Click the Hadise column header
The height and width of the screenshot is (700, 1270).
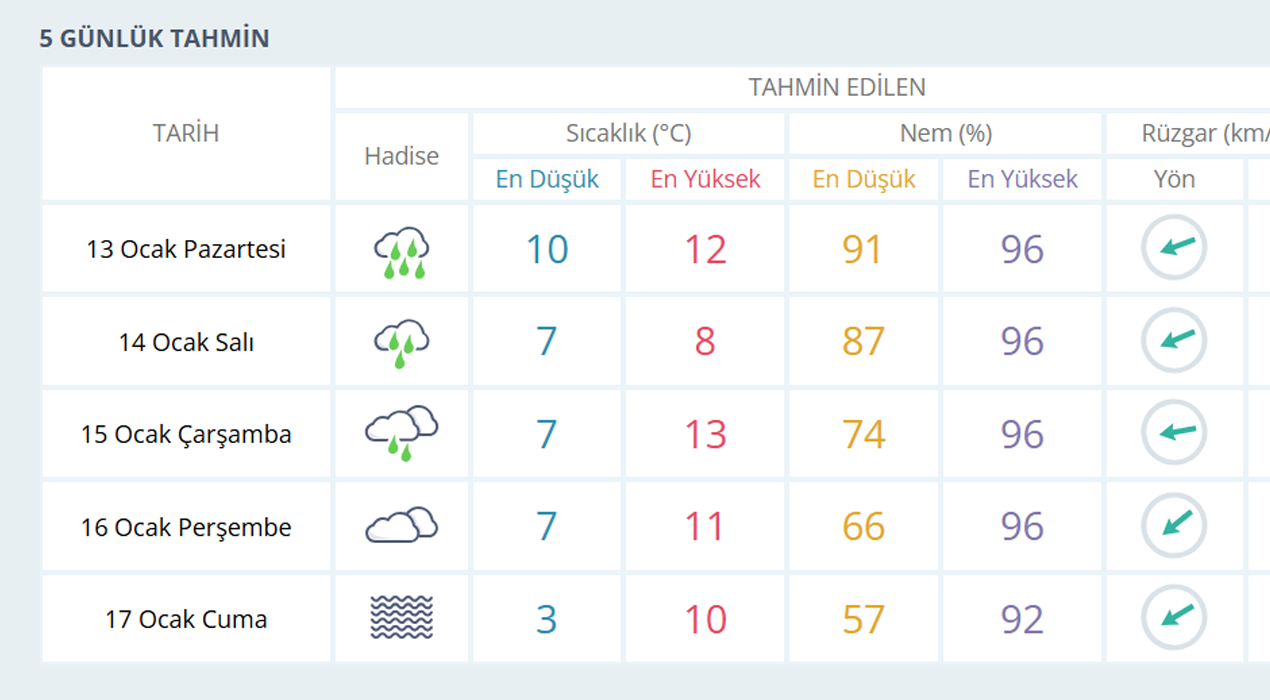click(401, 156)
